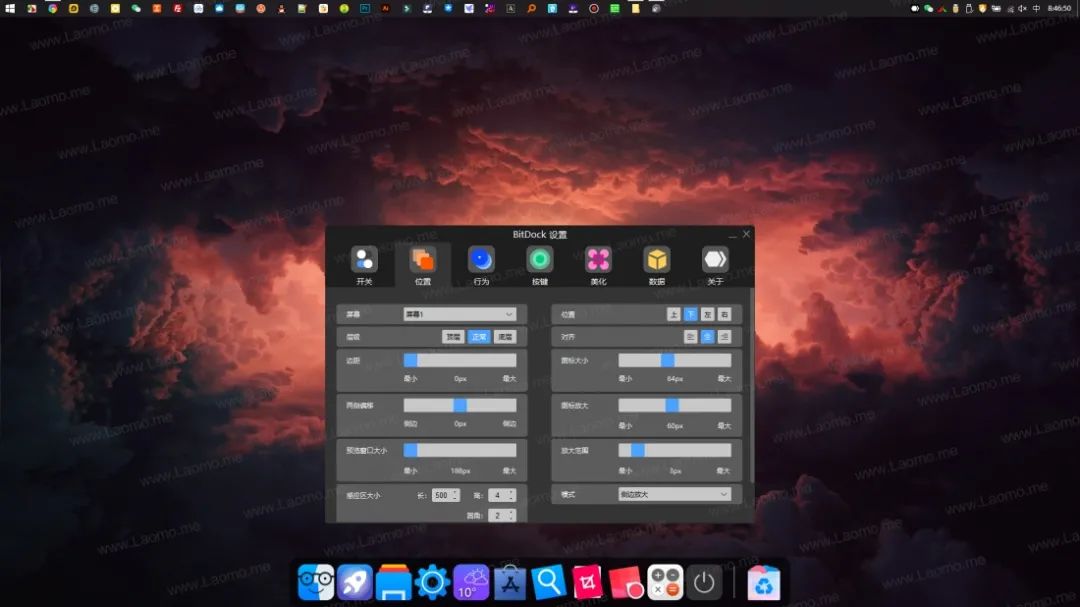1080x607 pixels.
Task: Open the blue gear settings icon in the dock
Action: (x=430, y=580)
